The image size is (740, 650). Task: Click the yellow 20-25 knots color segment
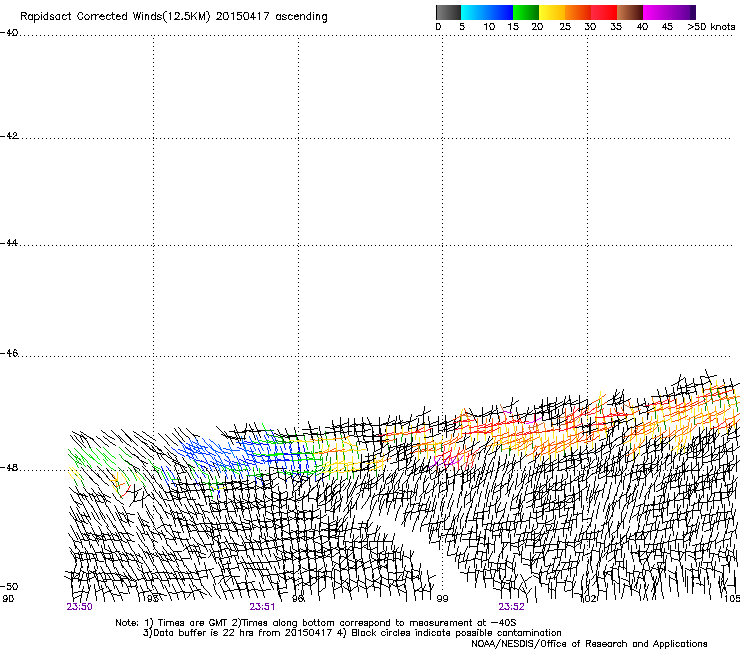[x=552, y=12]
